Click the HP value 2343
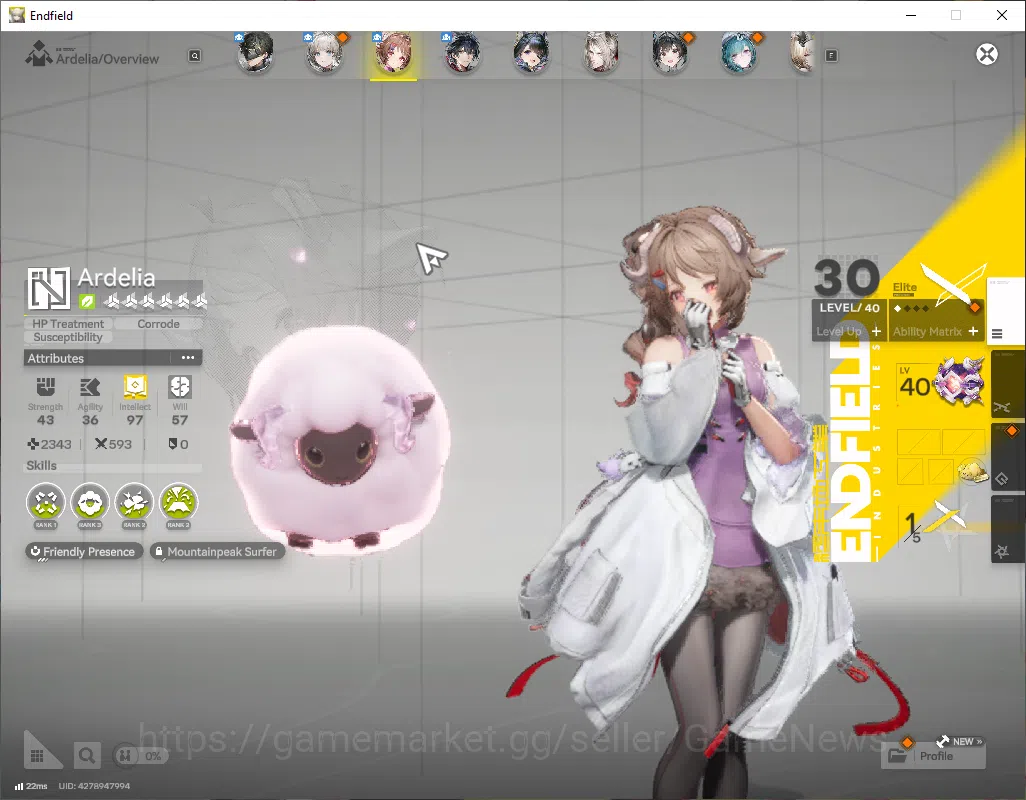The image size is (1026, 800). 56,444
